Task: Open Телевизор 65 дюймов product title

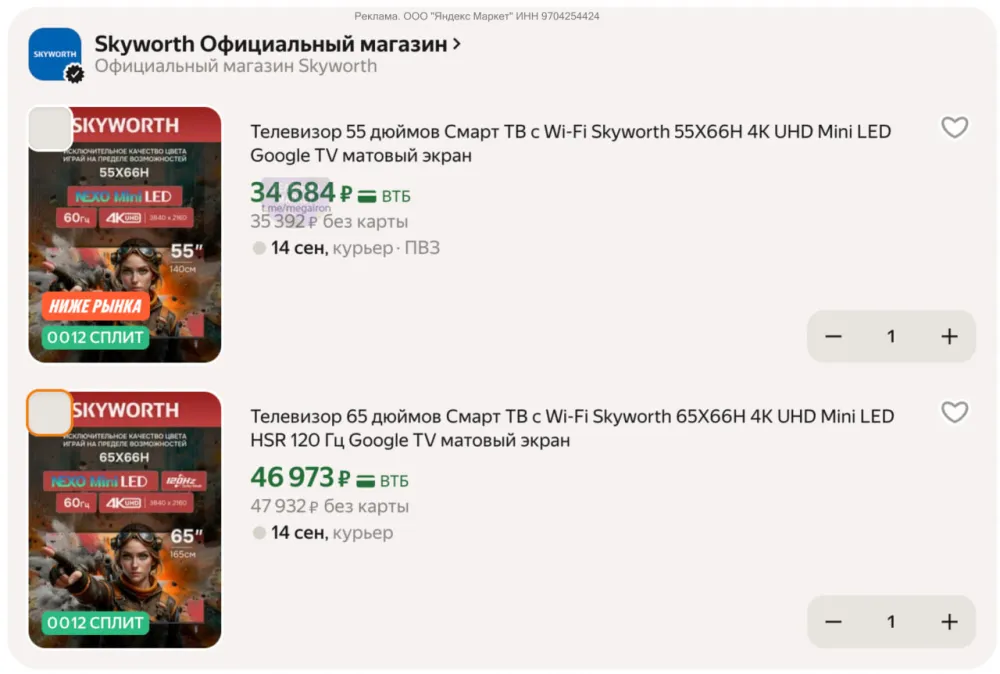Action: (x=572, y=429)
